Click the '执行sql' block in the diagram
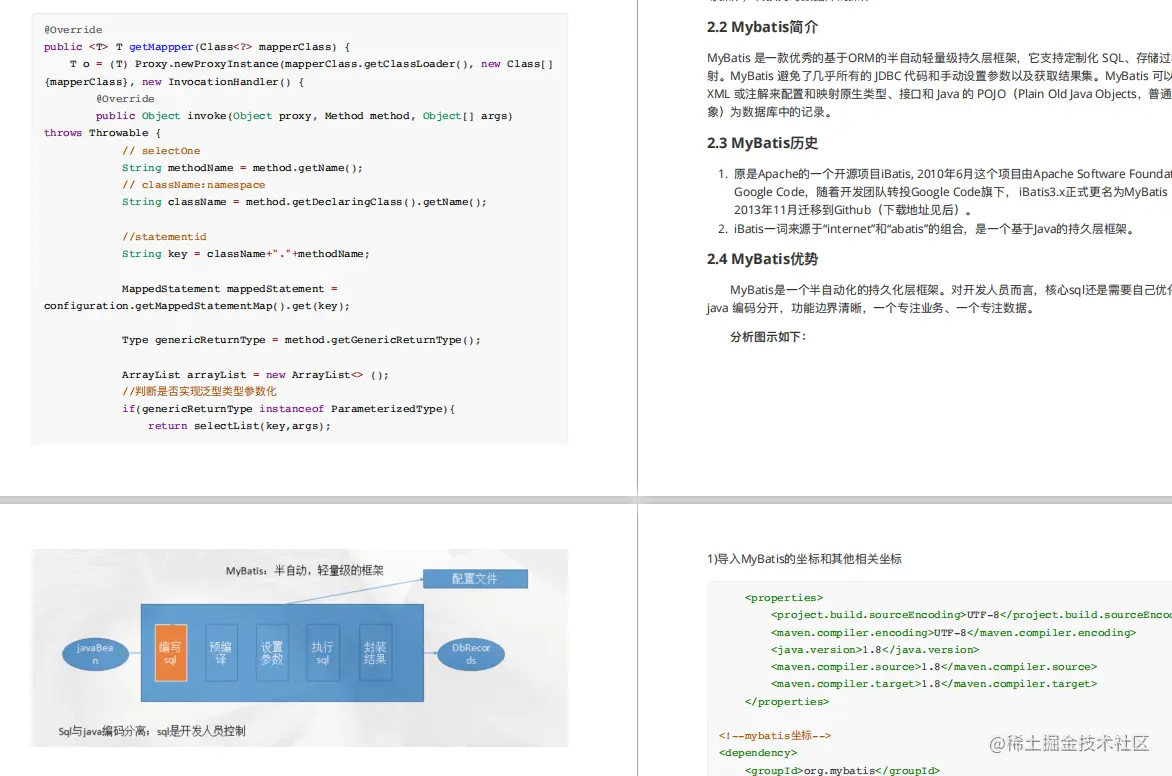 point(323,653)
